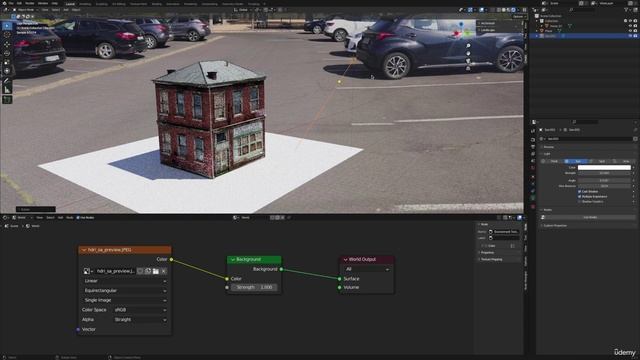
Task: Open image file folder icon in texture node
Action: click(x=156, y=271)
